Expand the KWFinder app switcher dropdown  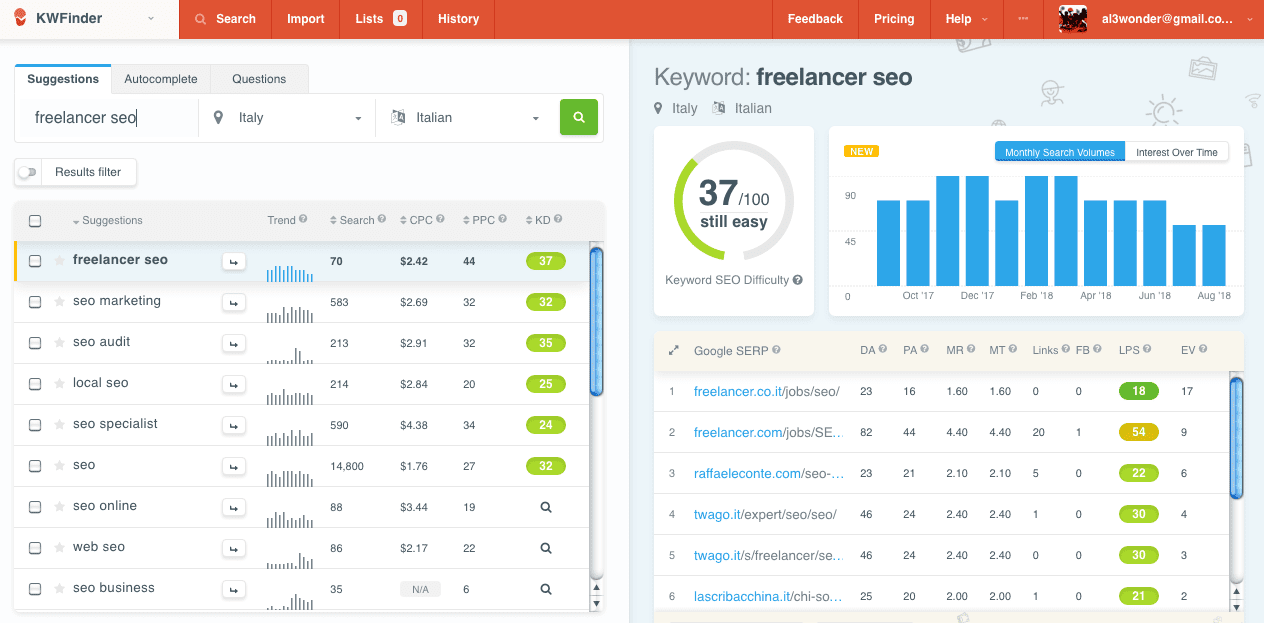pos(150,18)
